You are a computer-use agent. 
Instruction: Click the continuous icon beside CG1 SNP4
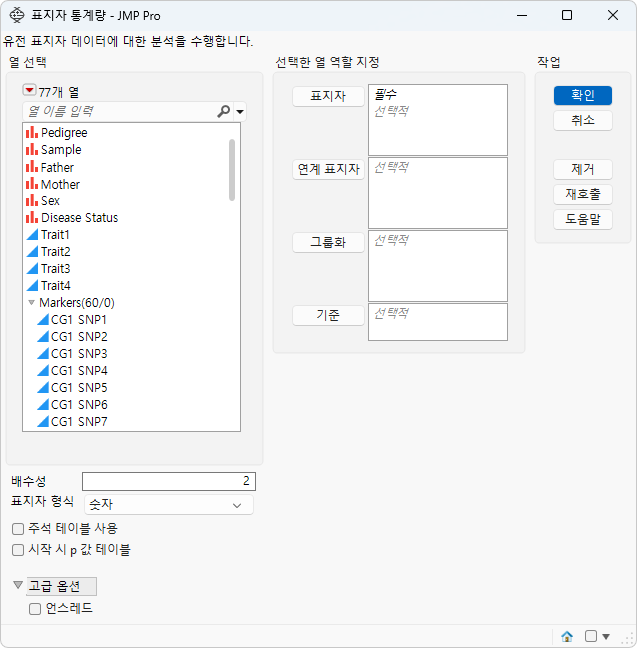[x=43, y=371]
